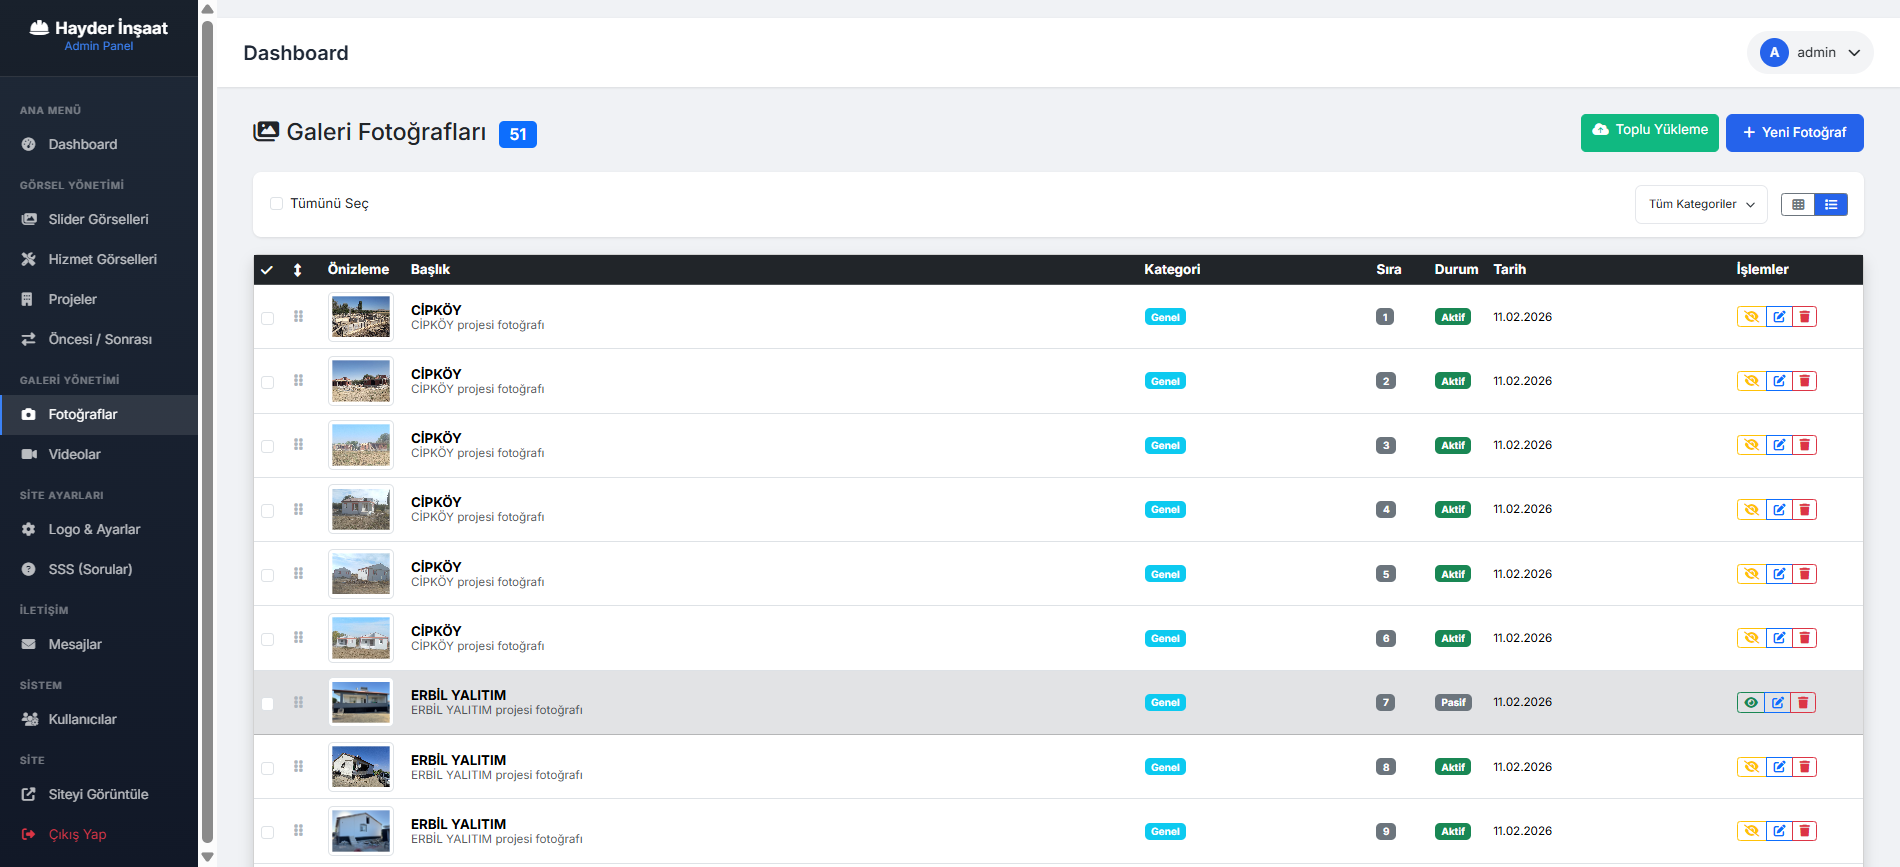Select the checkbox for row 3
1900x867 pixels.
(268, 446)
